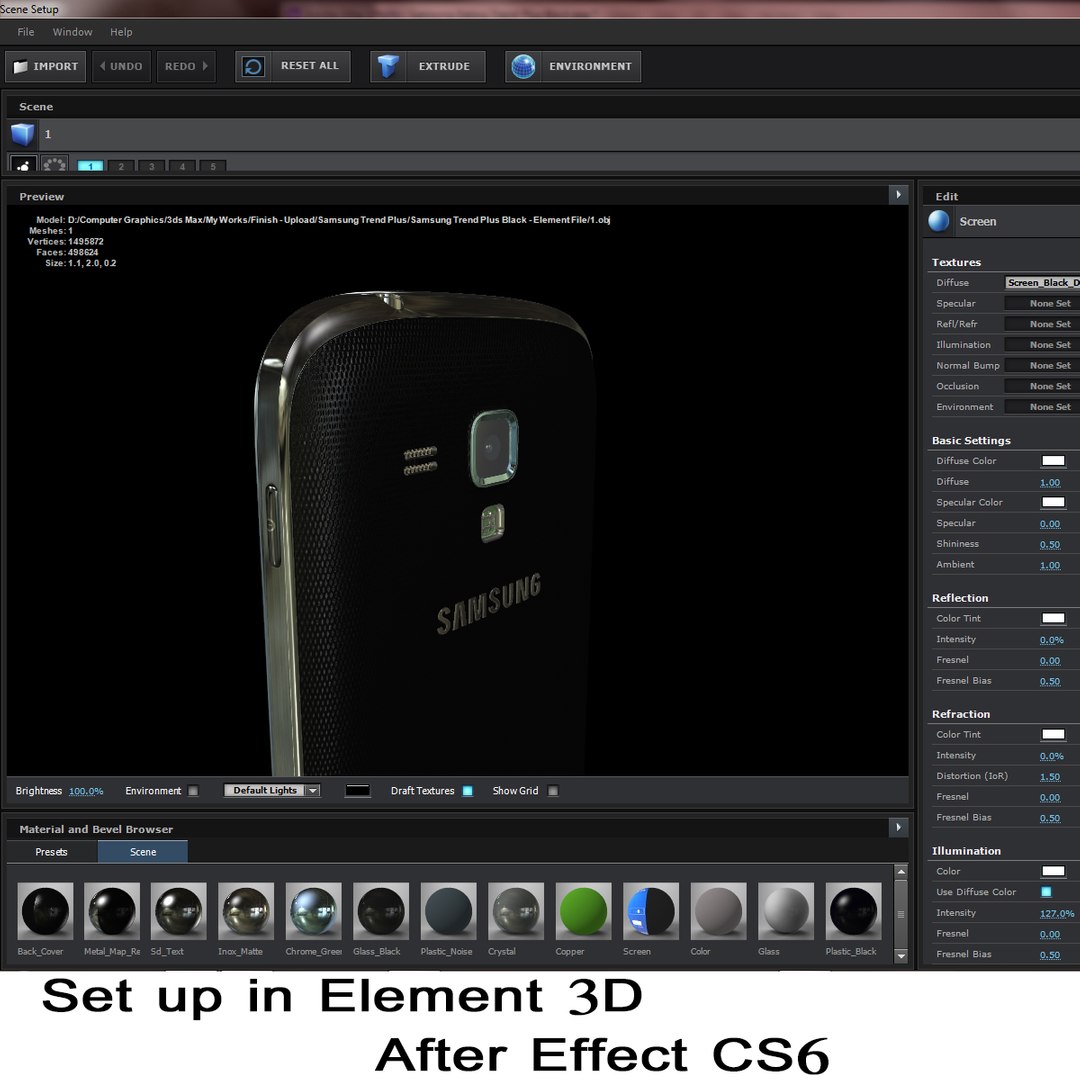Select the Plastic_Black material sphere
The height and width of the screenshot is (1080, 1080).
pyautogui.click(x=853, y=911)
